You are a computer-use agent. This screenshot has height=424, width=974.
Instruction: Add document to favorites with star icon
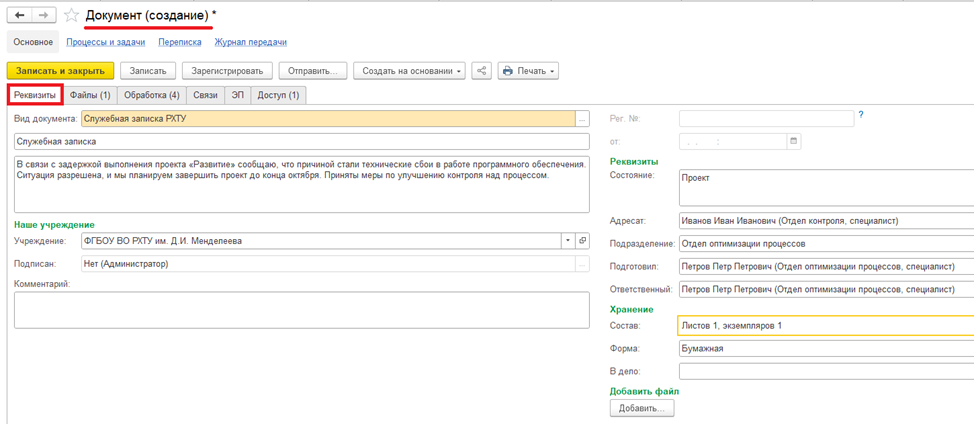[71, 16]
